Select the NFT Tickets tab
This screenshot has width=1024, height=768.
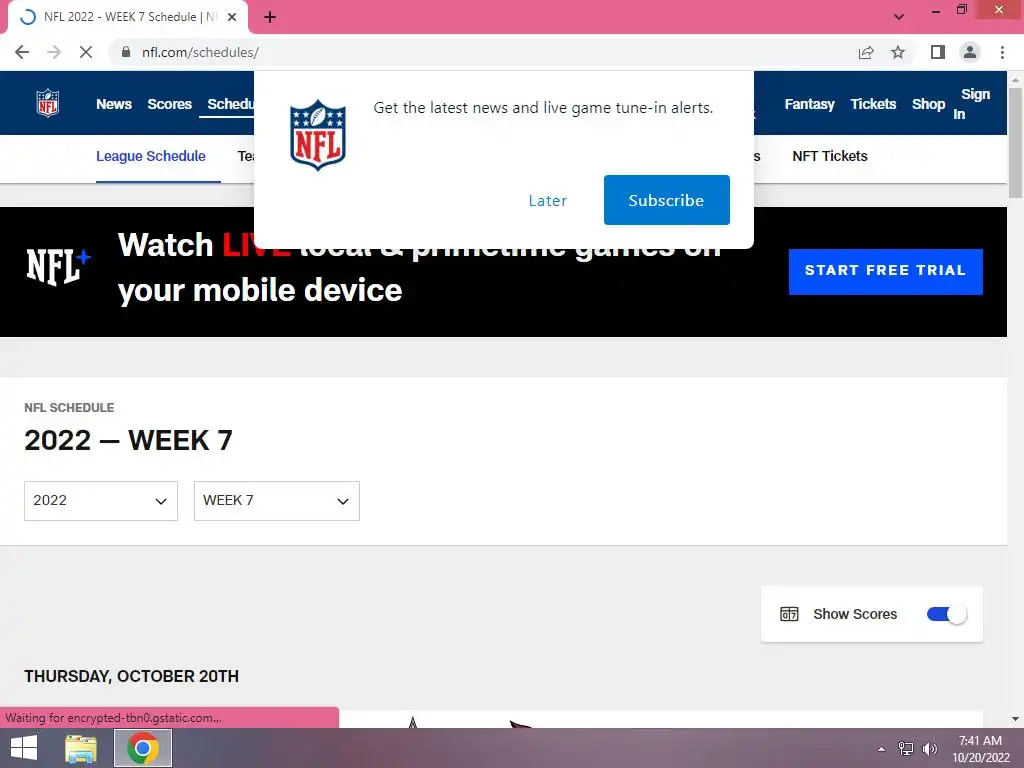pos(829,156)
